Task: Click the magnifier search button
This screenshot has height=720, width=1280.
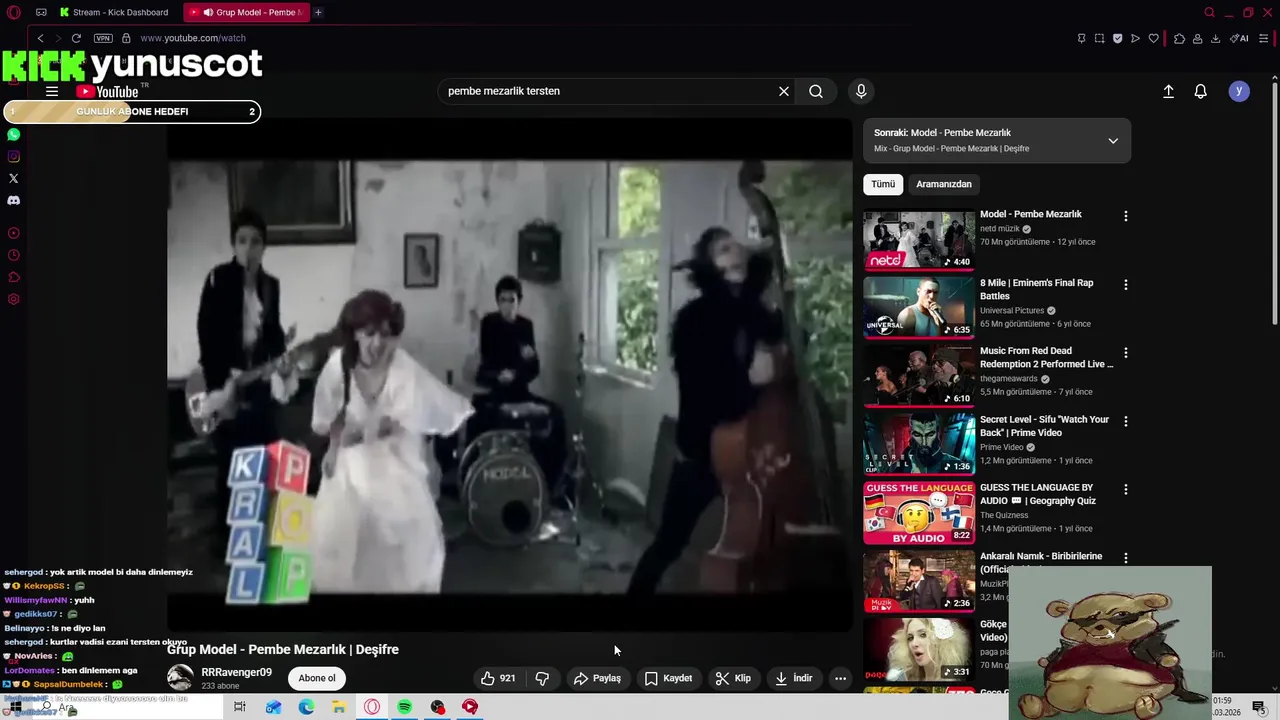Action: [x=816, y=91]
